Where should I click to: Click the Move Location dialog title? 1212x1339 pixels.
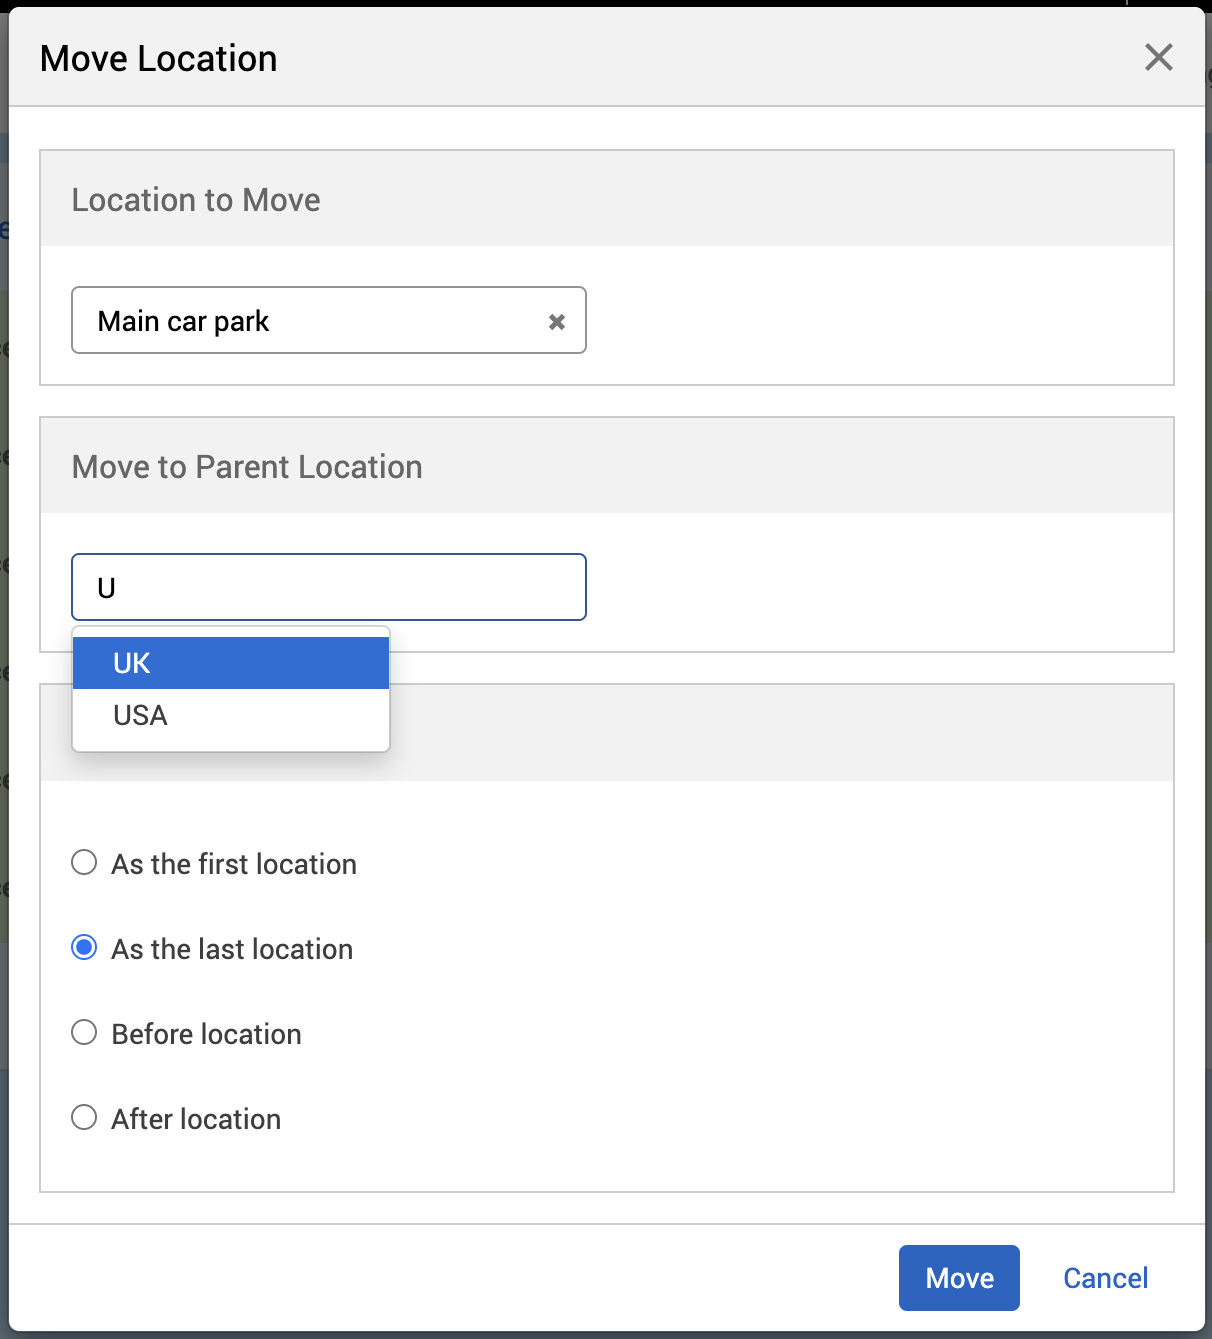pos(159,59)
